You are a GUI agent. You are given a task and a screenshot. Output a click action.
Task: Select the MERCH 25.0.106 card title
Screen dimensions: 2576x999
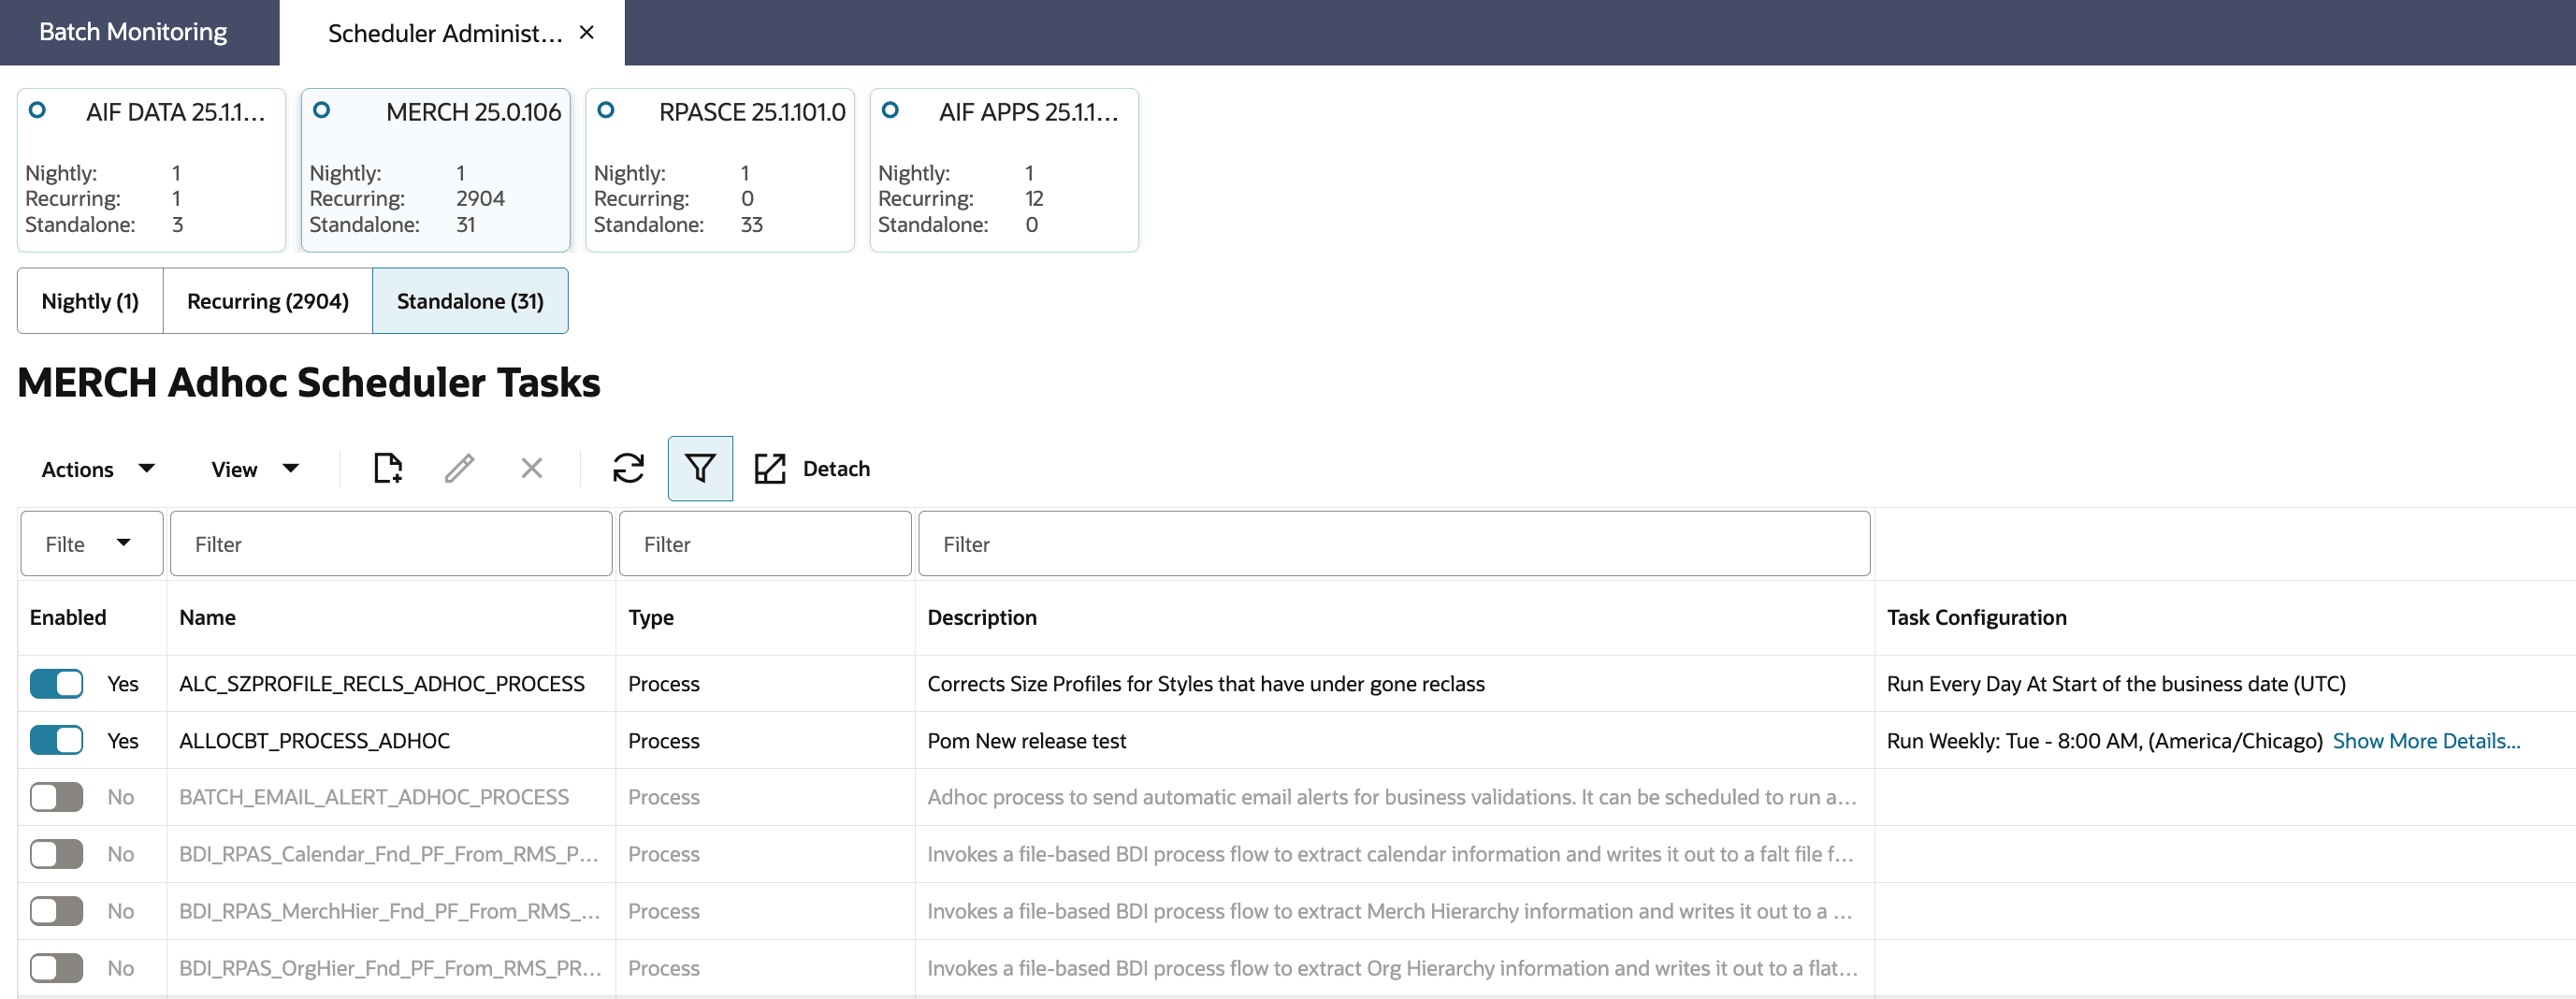tap(473, 112)
